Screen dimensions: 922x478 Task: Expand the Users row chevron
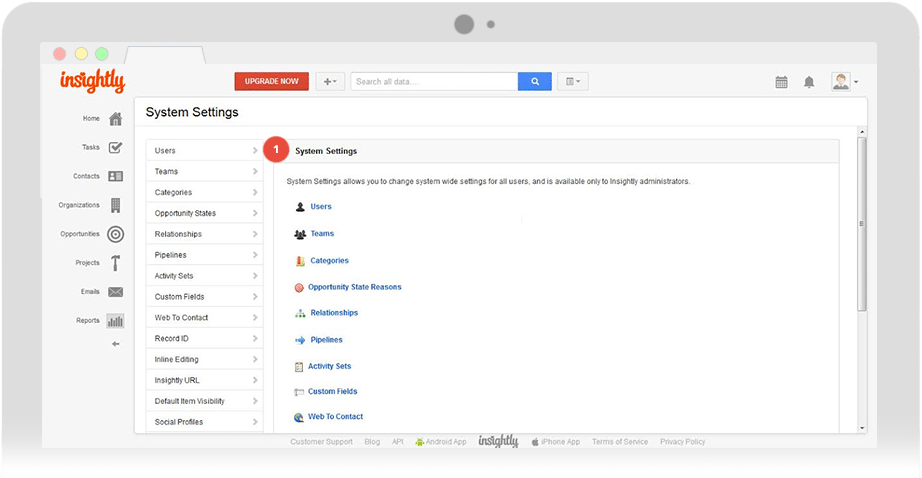[x=255, y=151]
